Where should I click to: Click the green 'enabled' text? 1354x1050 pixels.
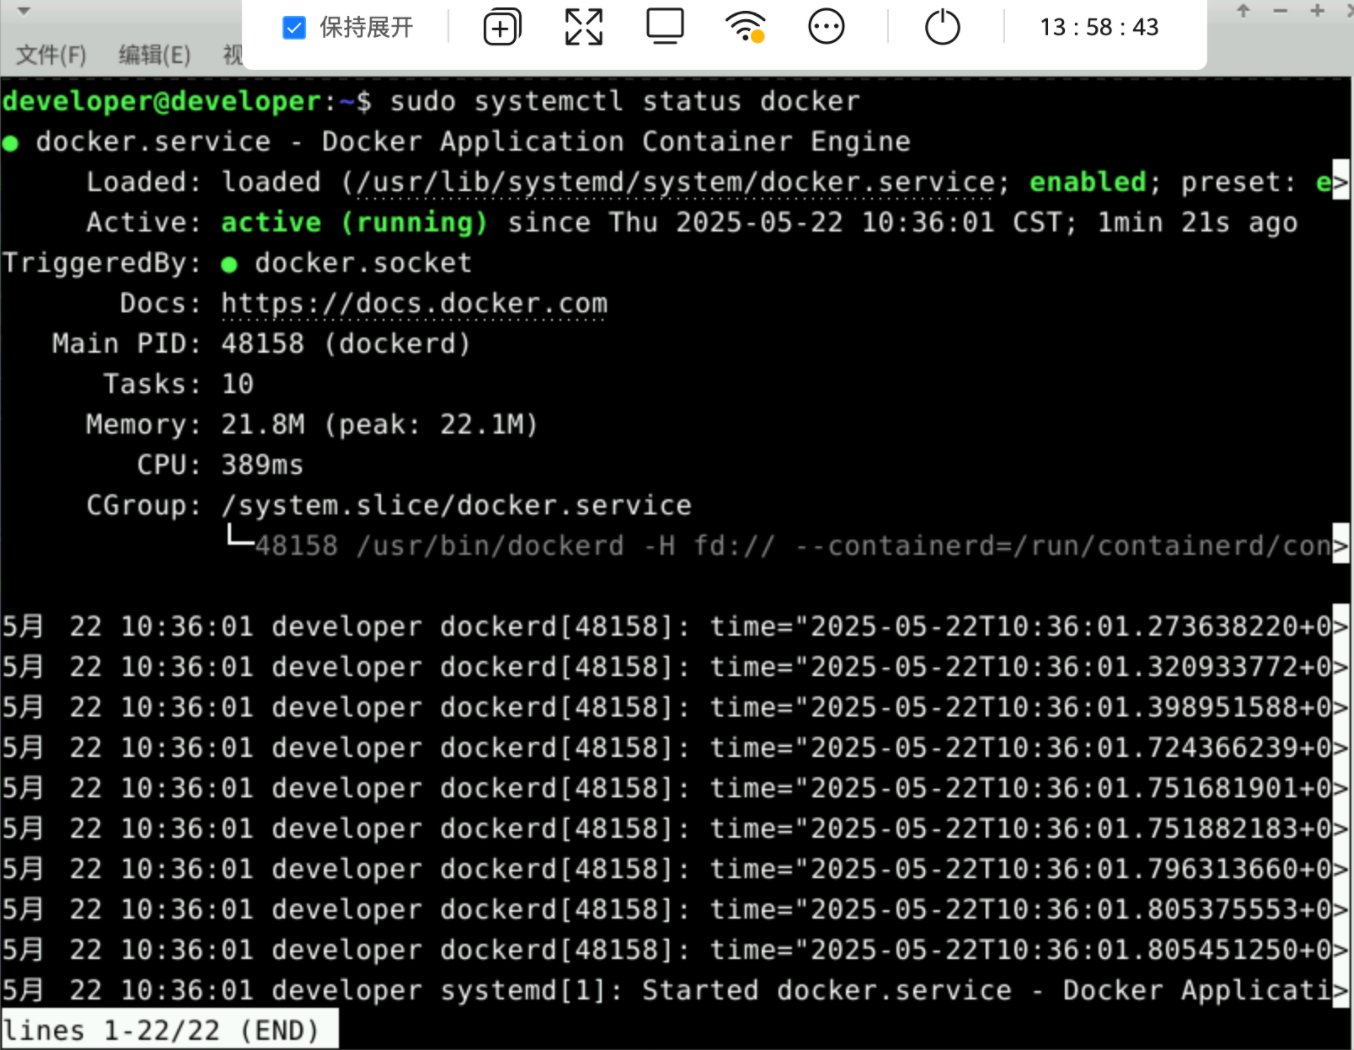coord(1088,182)
